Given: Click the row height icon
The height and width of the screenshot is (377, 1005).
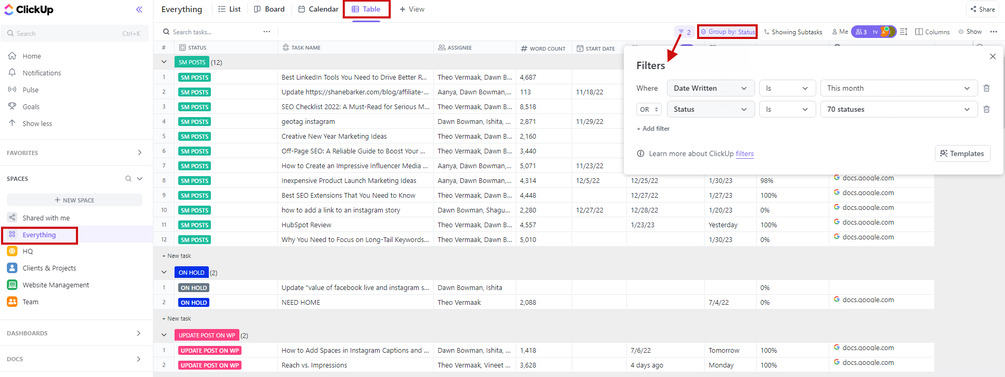Looking at the screenshot, I should pyautogui.click(x=904, y=31).
